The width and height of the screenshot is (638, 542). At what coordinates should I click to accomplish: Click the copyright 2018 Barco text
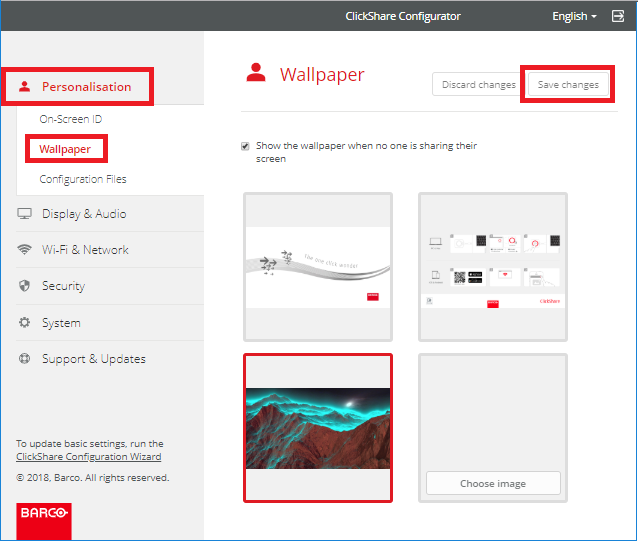point(92,477)
